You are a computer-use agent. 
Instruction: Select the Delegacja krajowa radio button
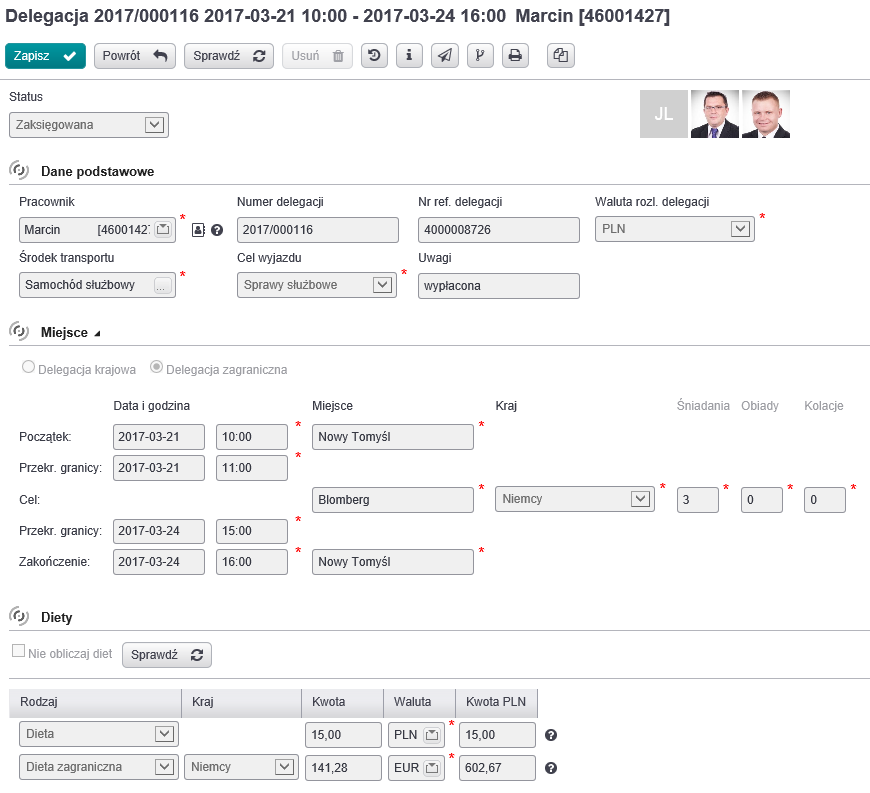(x=30, y=367)
